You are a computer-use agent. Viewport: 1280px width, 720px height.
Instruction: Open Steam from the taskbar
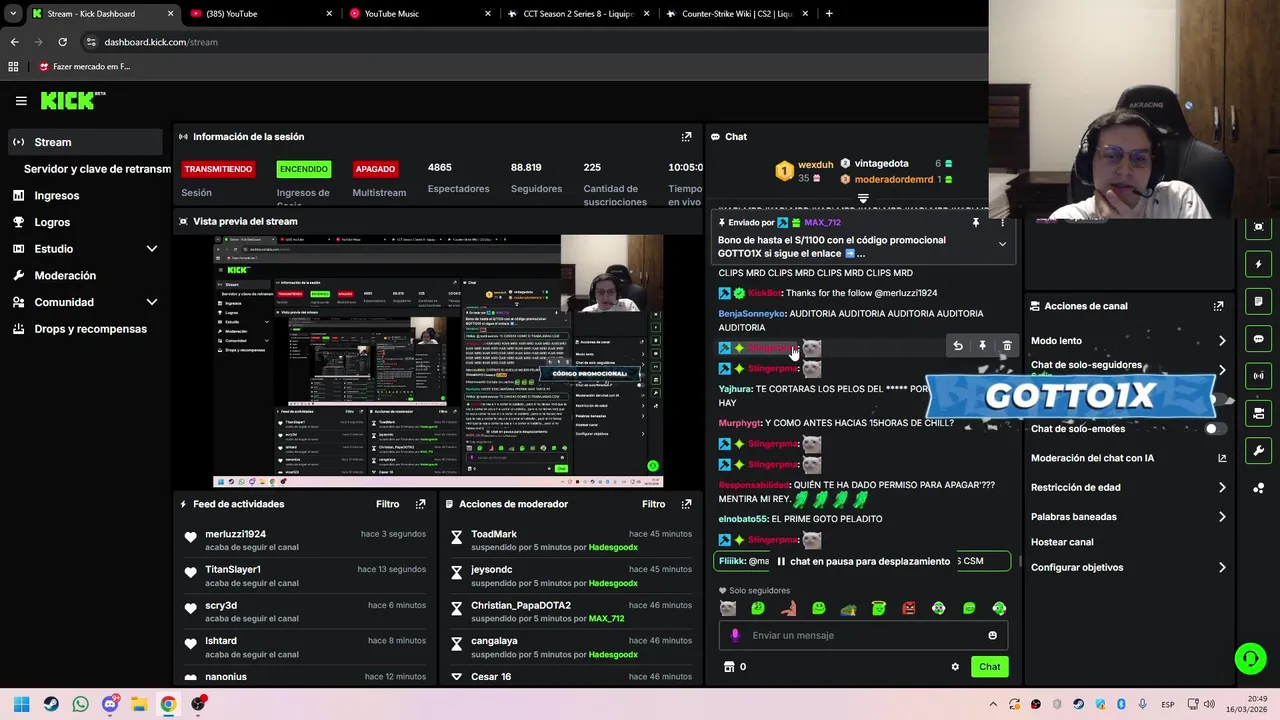pos(51,704)
